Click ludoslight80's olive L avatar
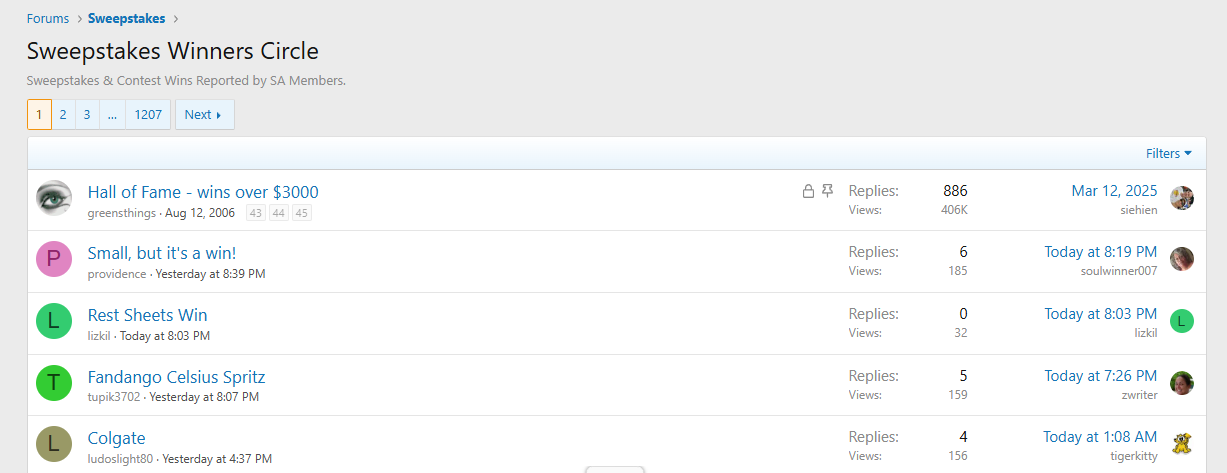Screen dimensions: 1227x473 [x=54, y=444]
